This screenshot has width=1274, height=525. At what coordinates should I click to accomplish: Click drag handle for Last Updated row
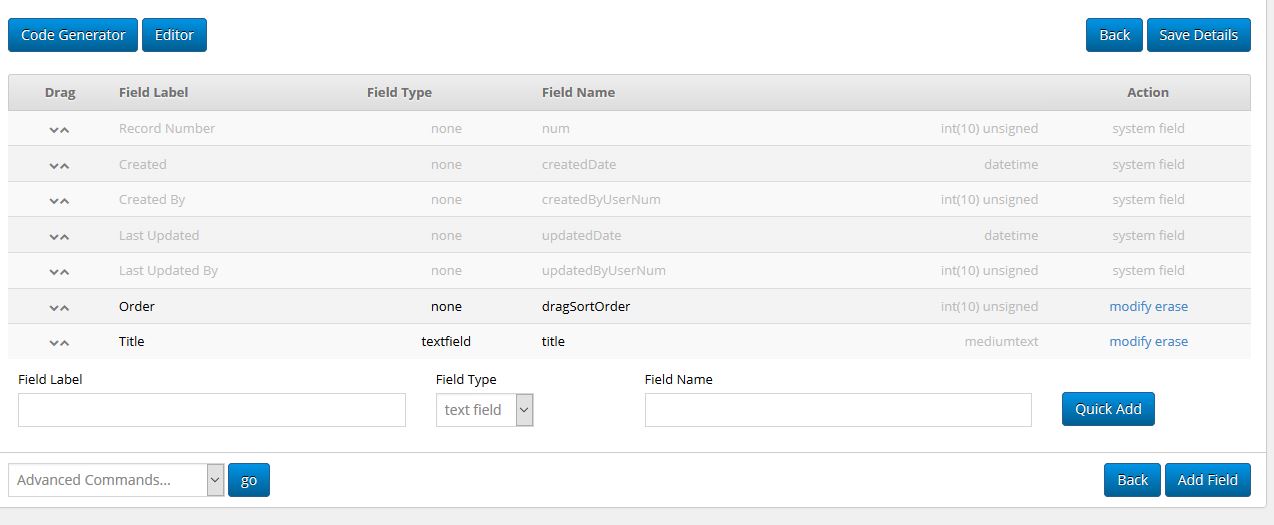pos(59,236)
